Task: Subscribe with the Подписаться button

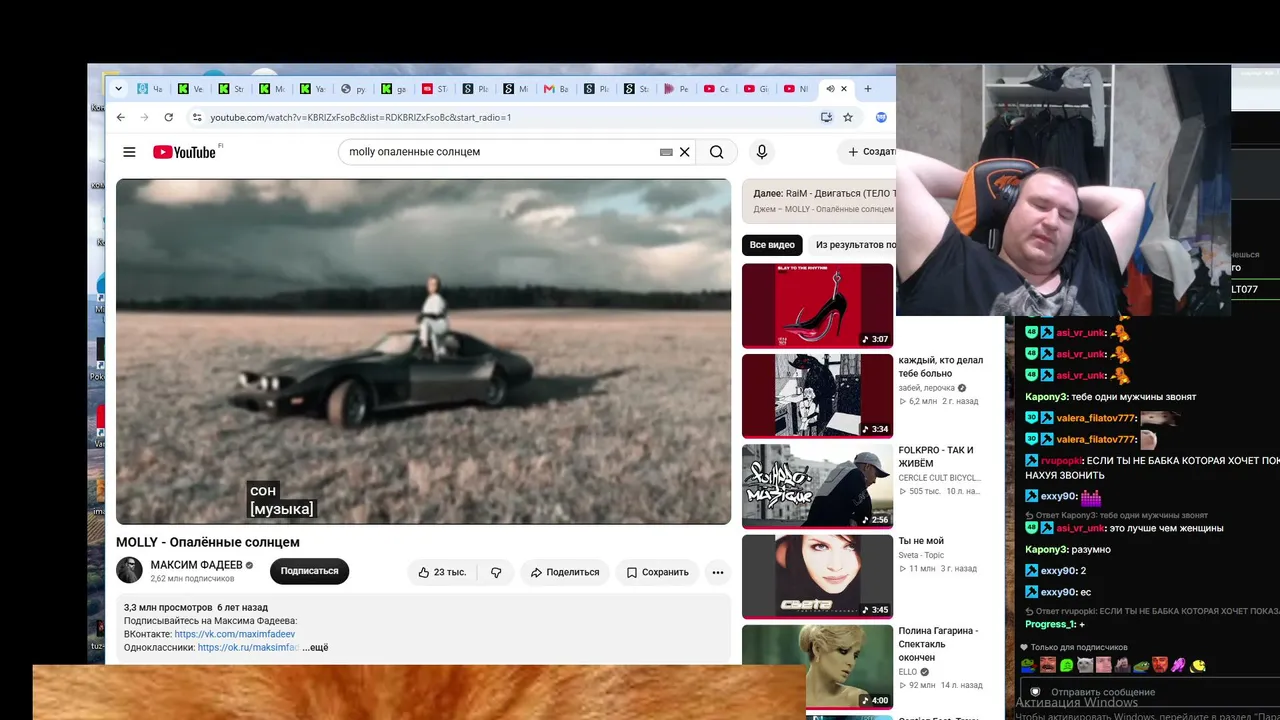Action: click(309, 571)
